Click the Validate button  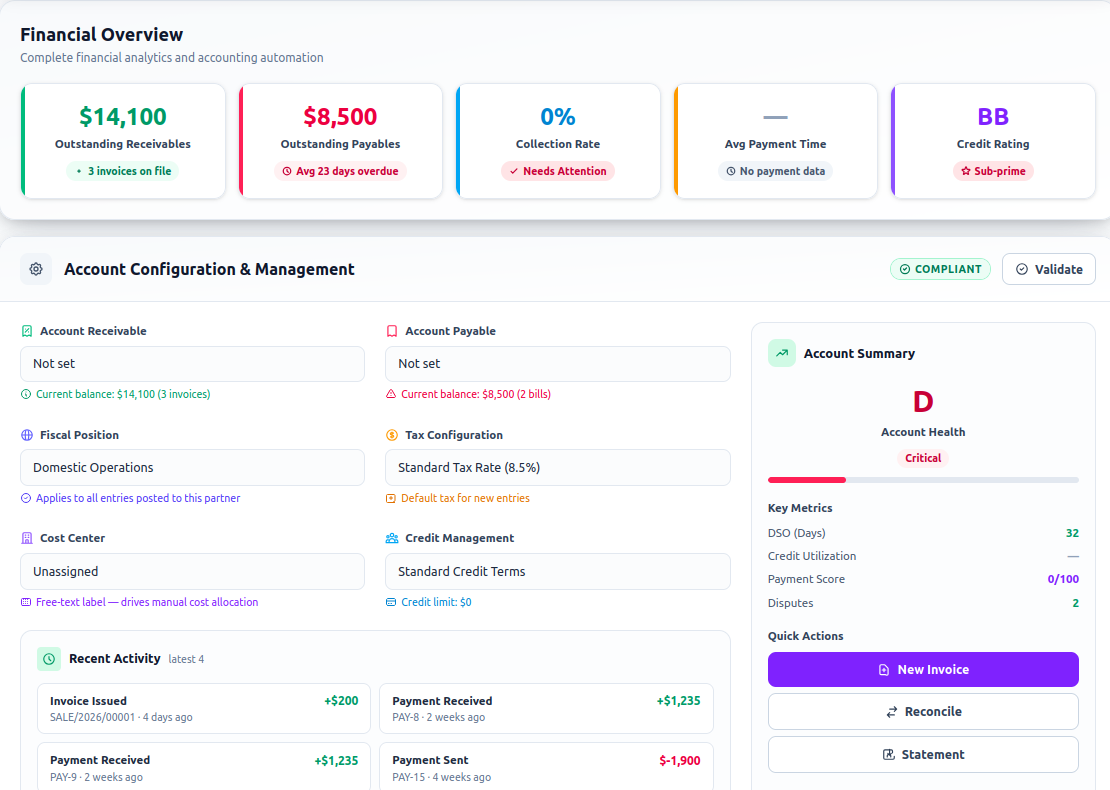[x=1048, y=269]
